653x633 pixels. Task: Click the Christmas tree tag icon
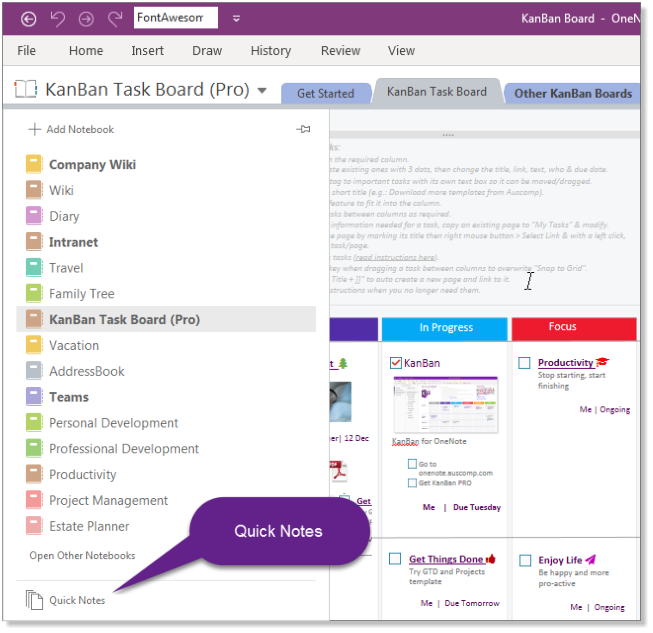[x=343, y=364]
